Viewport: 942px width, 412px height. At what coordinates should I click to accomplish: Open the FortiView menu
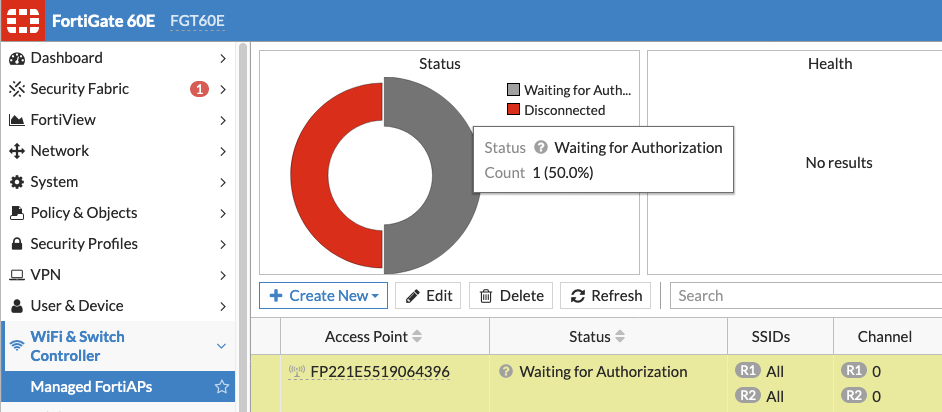[119, 120]
